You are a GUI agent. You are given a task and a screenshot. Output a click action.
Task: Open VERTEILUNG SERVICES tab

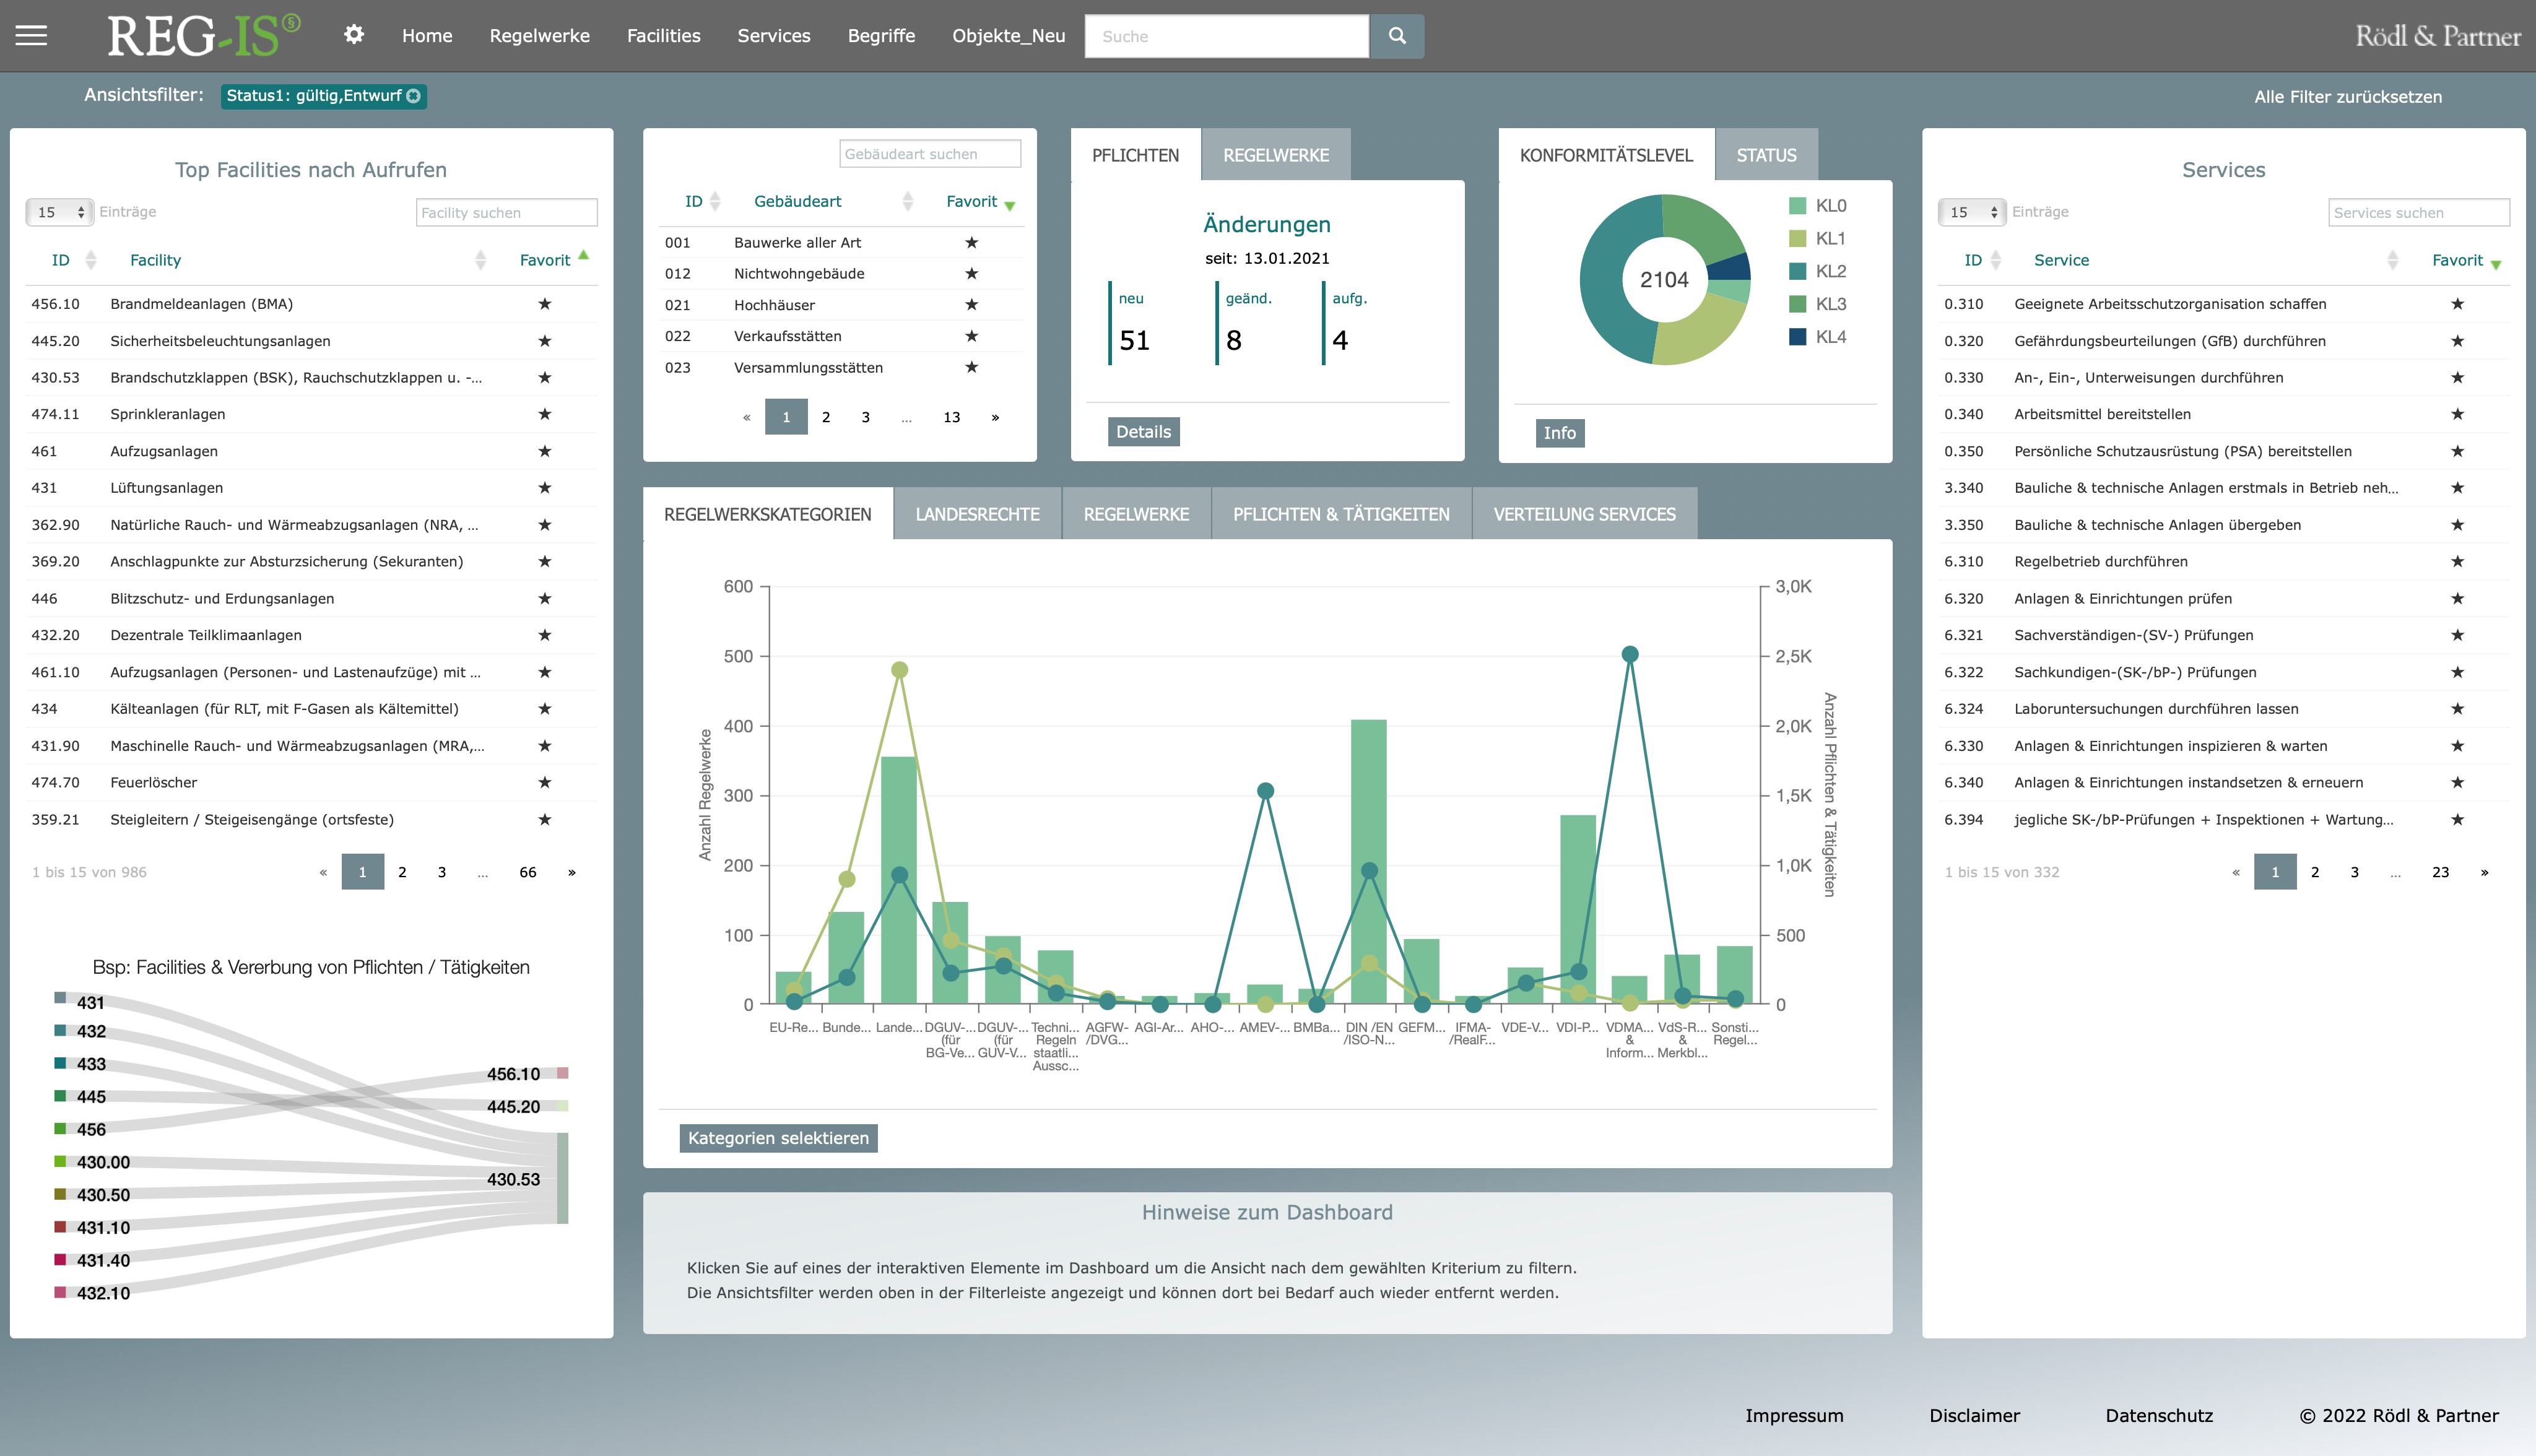point(1584,514)
